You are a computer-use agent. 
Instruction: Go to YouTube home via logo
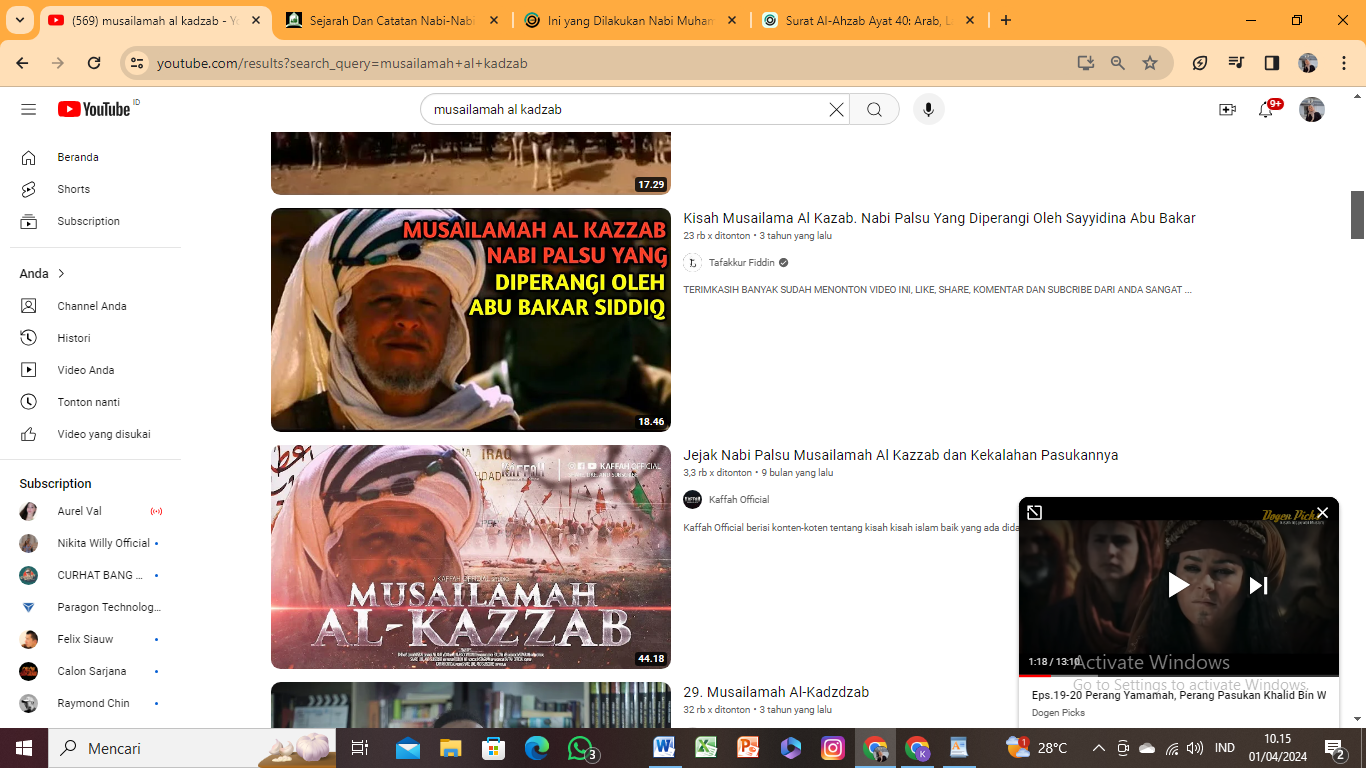pos(94,109)
